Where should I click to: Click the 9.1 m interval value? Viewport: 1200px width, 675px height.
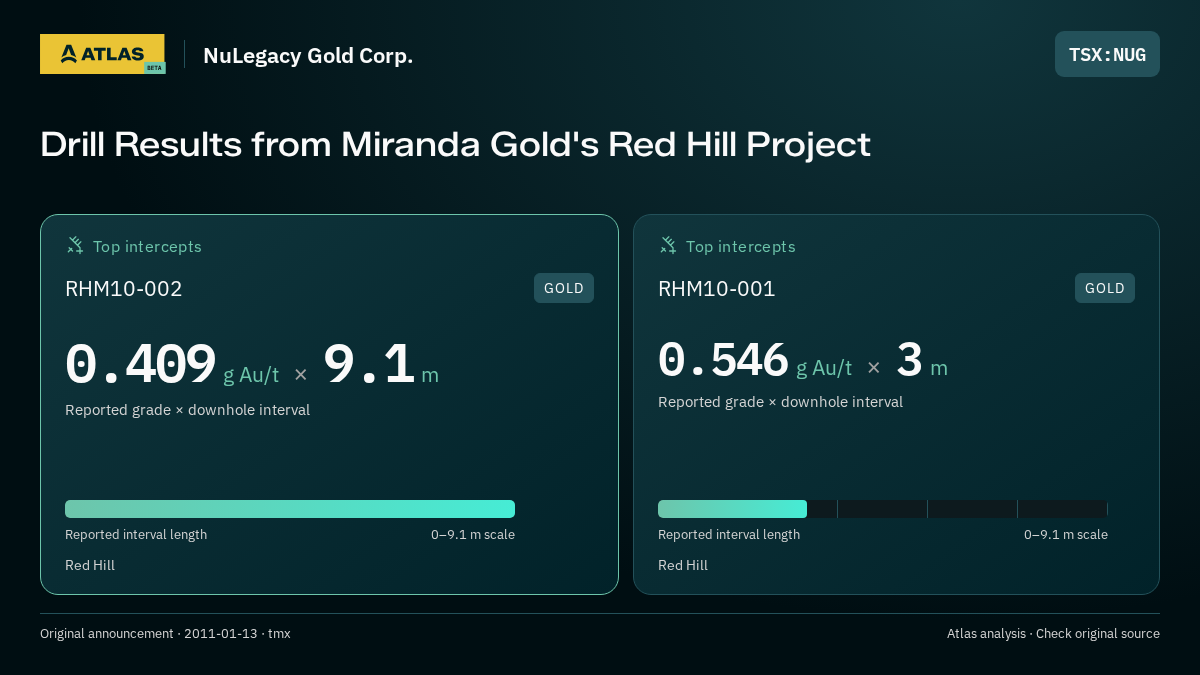click(380, 364)
